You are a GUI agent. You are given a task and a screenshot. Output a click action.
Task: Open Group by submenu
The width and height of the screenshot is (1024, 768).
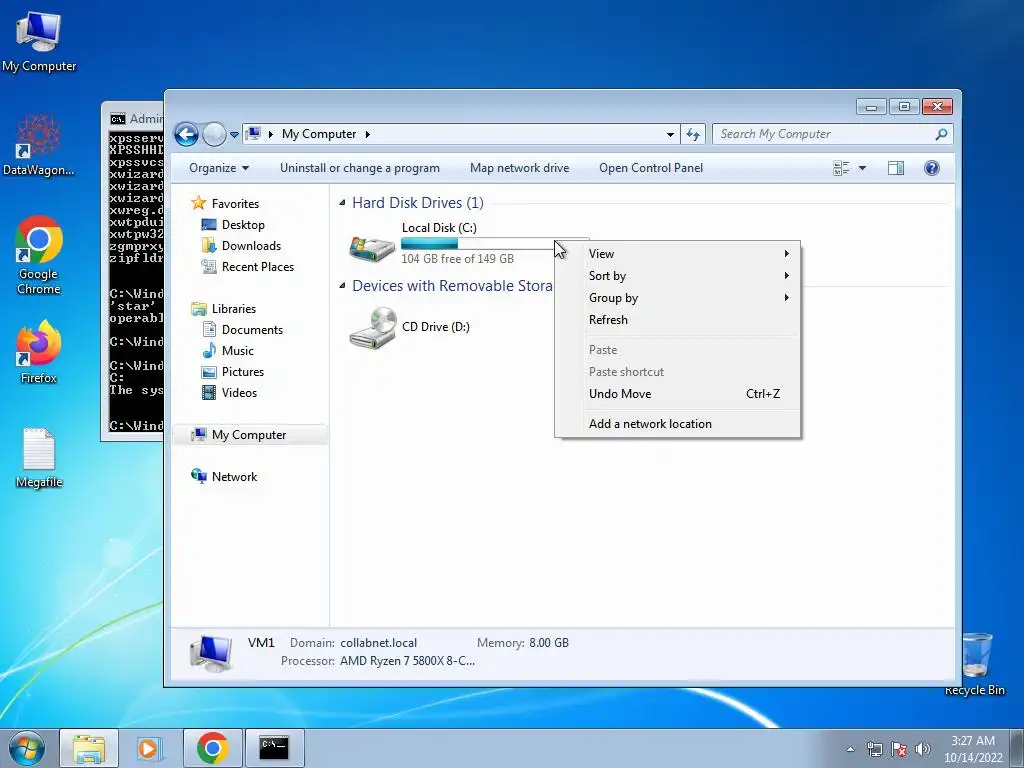[x=678, y=298]
